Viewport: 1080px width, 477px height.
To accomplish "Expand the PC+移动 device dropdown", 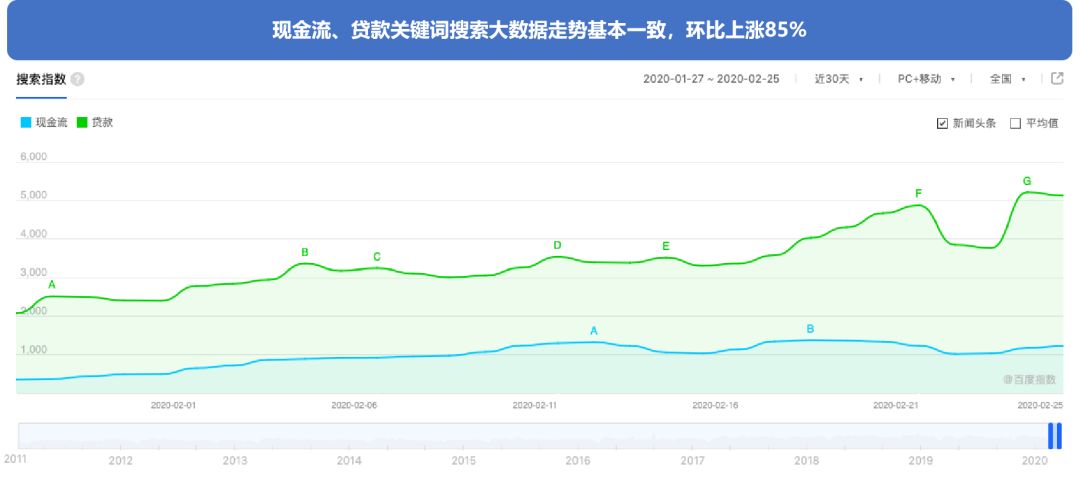I will (x=926, y=79).
